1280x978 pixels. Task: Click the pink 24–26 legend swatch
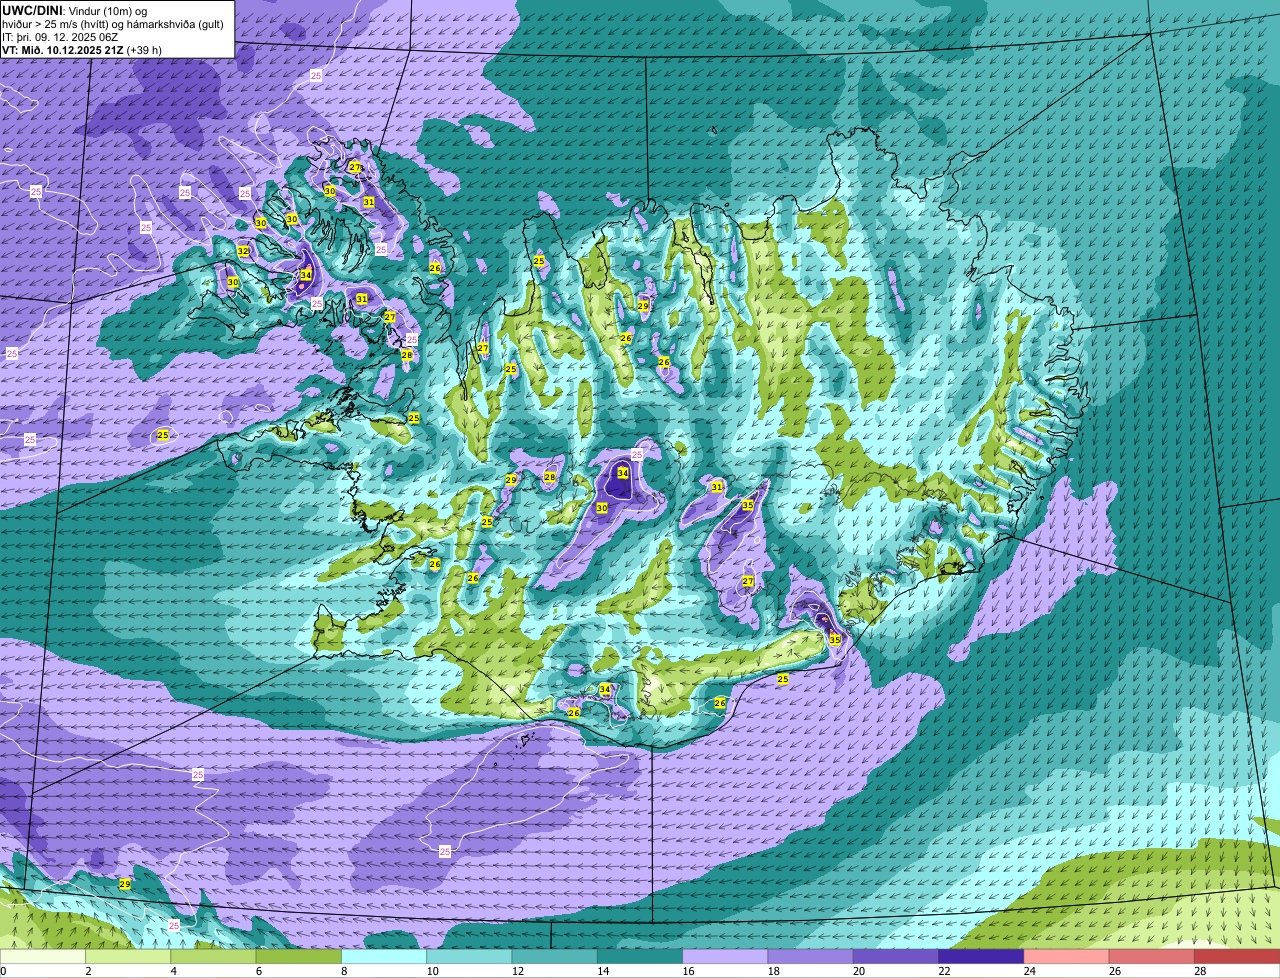(x=1067, y=956)
